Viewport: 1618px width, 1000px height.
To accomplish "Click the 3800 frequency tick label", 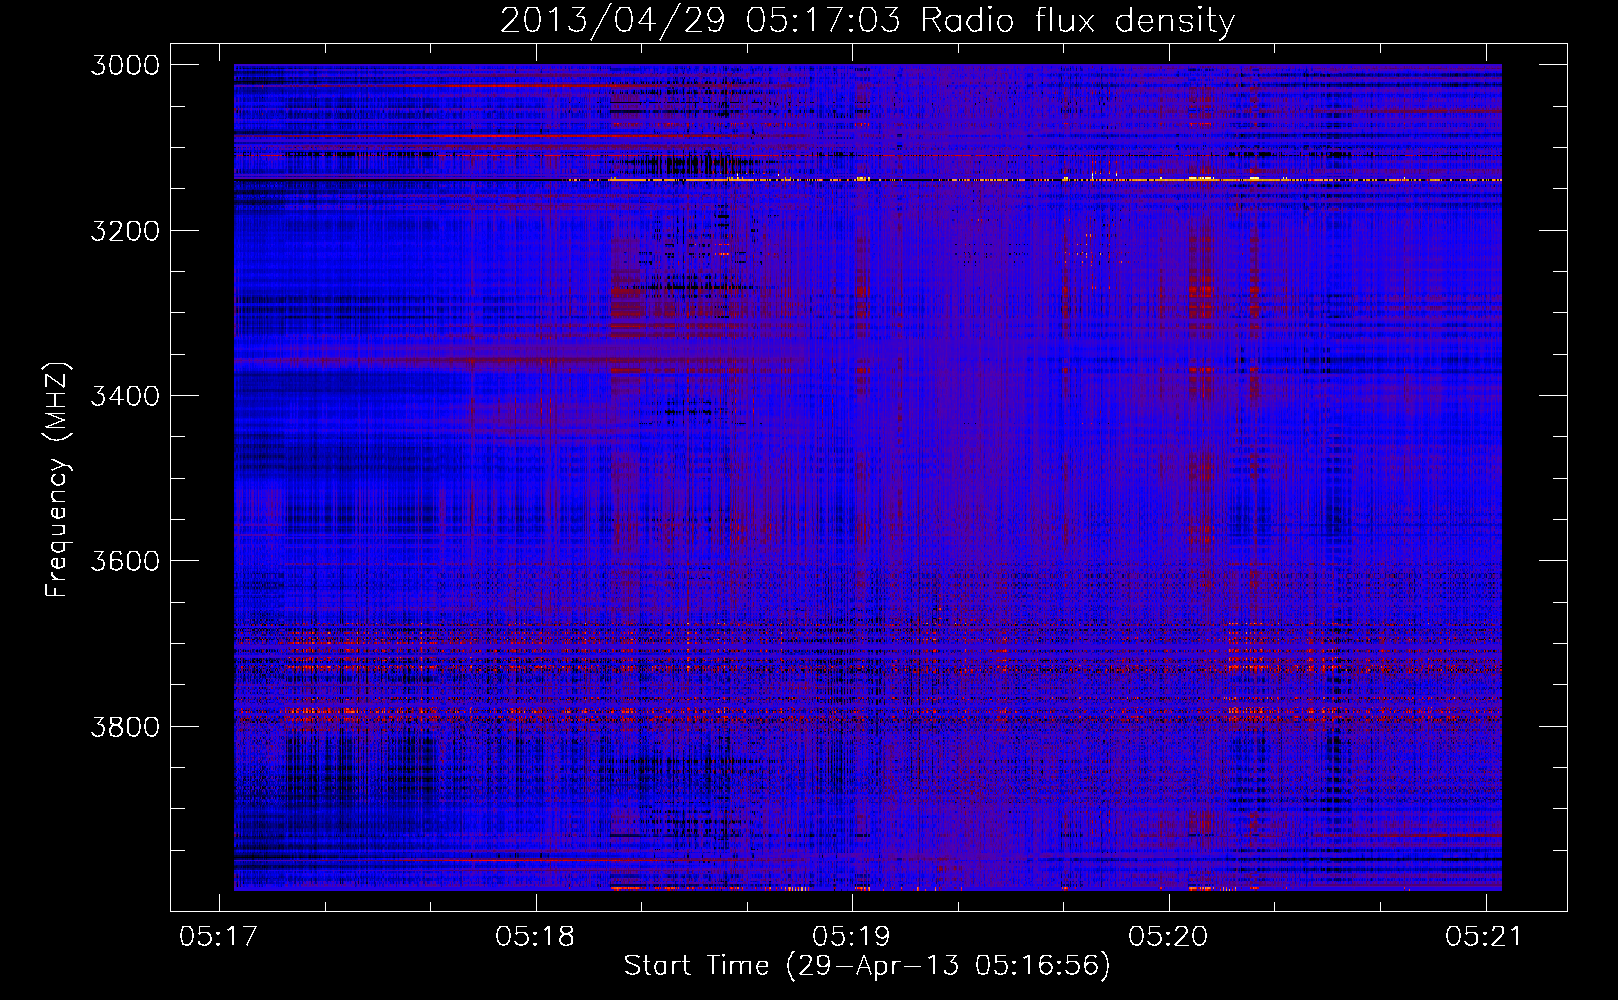I will (x=125, y=727).
